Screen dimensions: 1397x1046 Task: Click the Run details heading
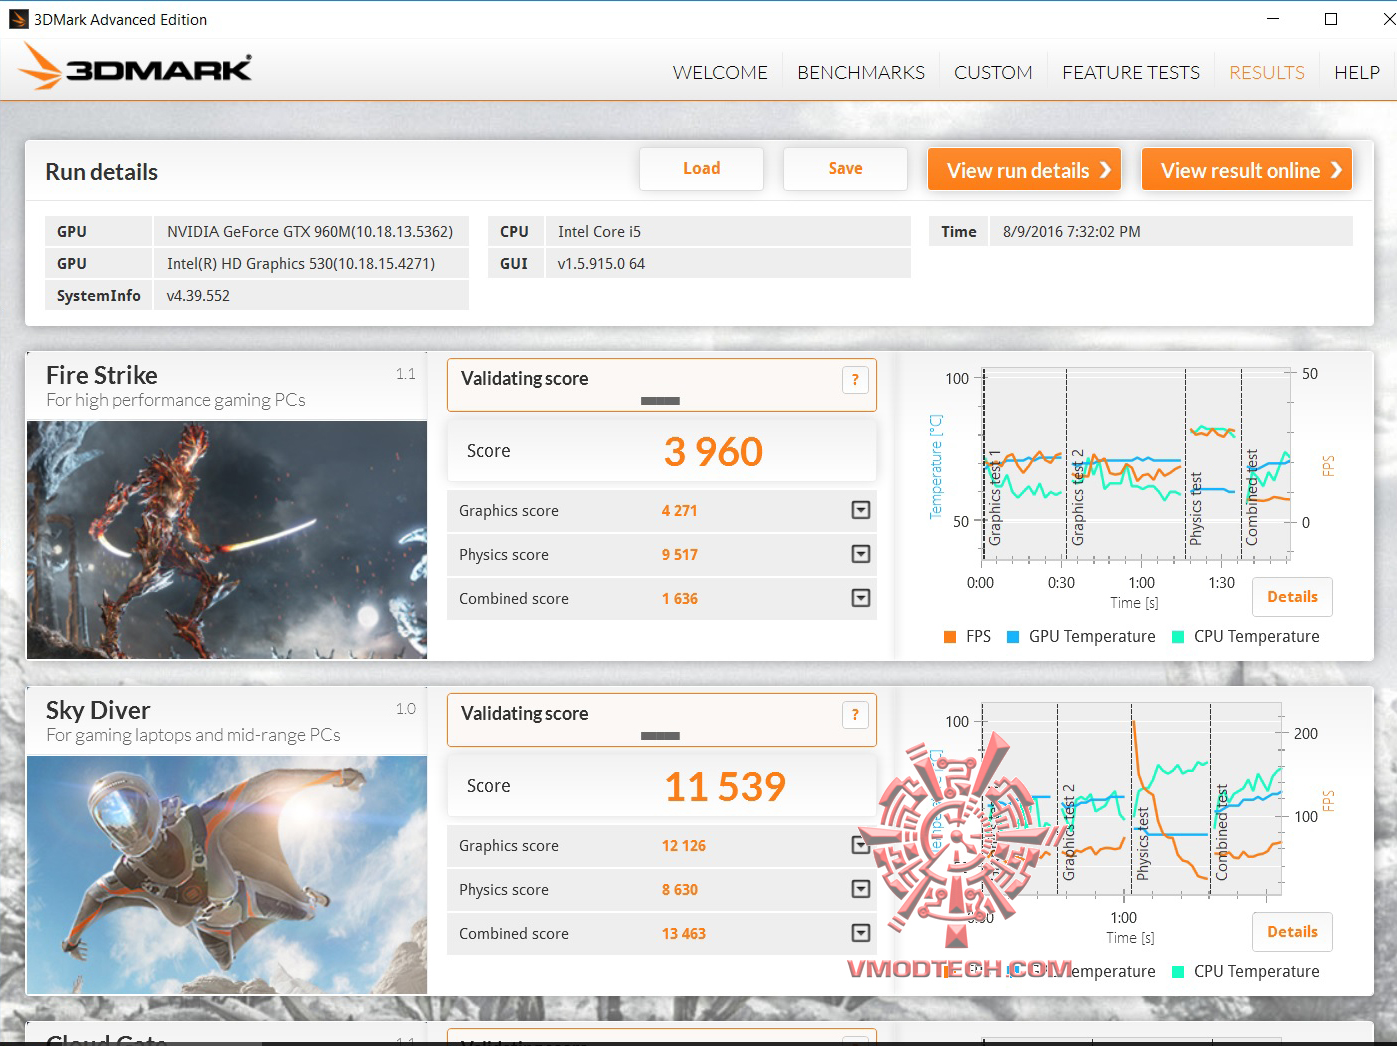(101, 172)
